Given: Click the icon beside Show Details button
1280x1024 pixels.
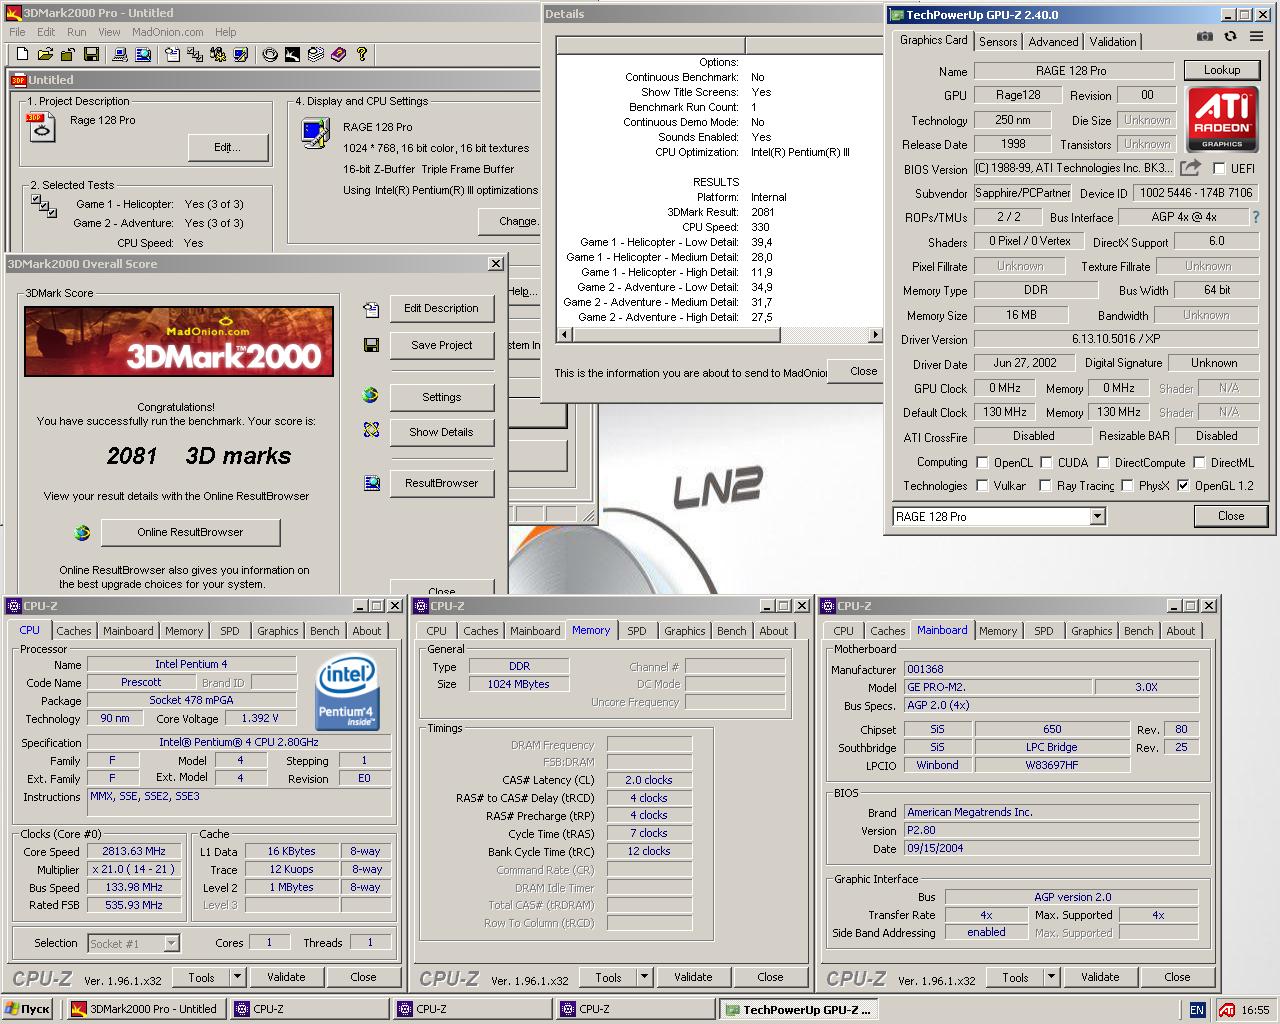Looking at the screenshot, I should tap(371, 430).
